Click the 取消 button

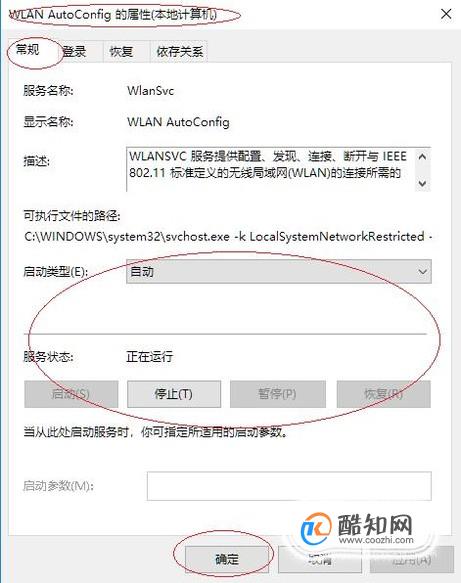point(320,559)
